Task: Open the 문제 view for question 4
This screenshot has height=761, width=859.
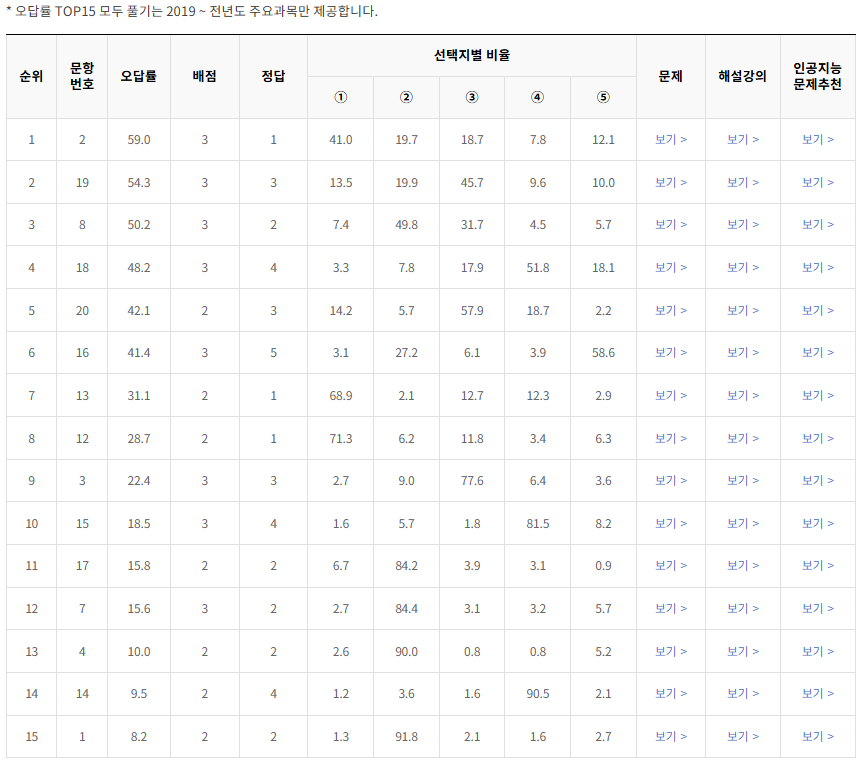Action: point(670,651)
